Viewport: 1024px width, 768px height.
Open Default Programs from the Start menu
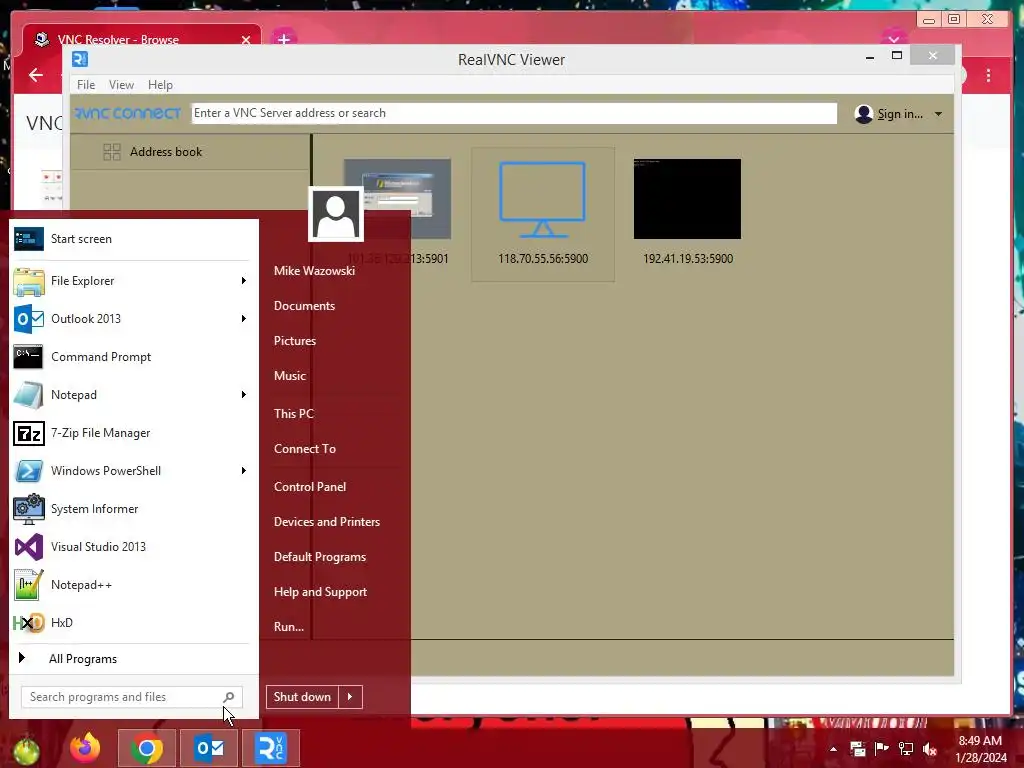320,557
